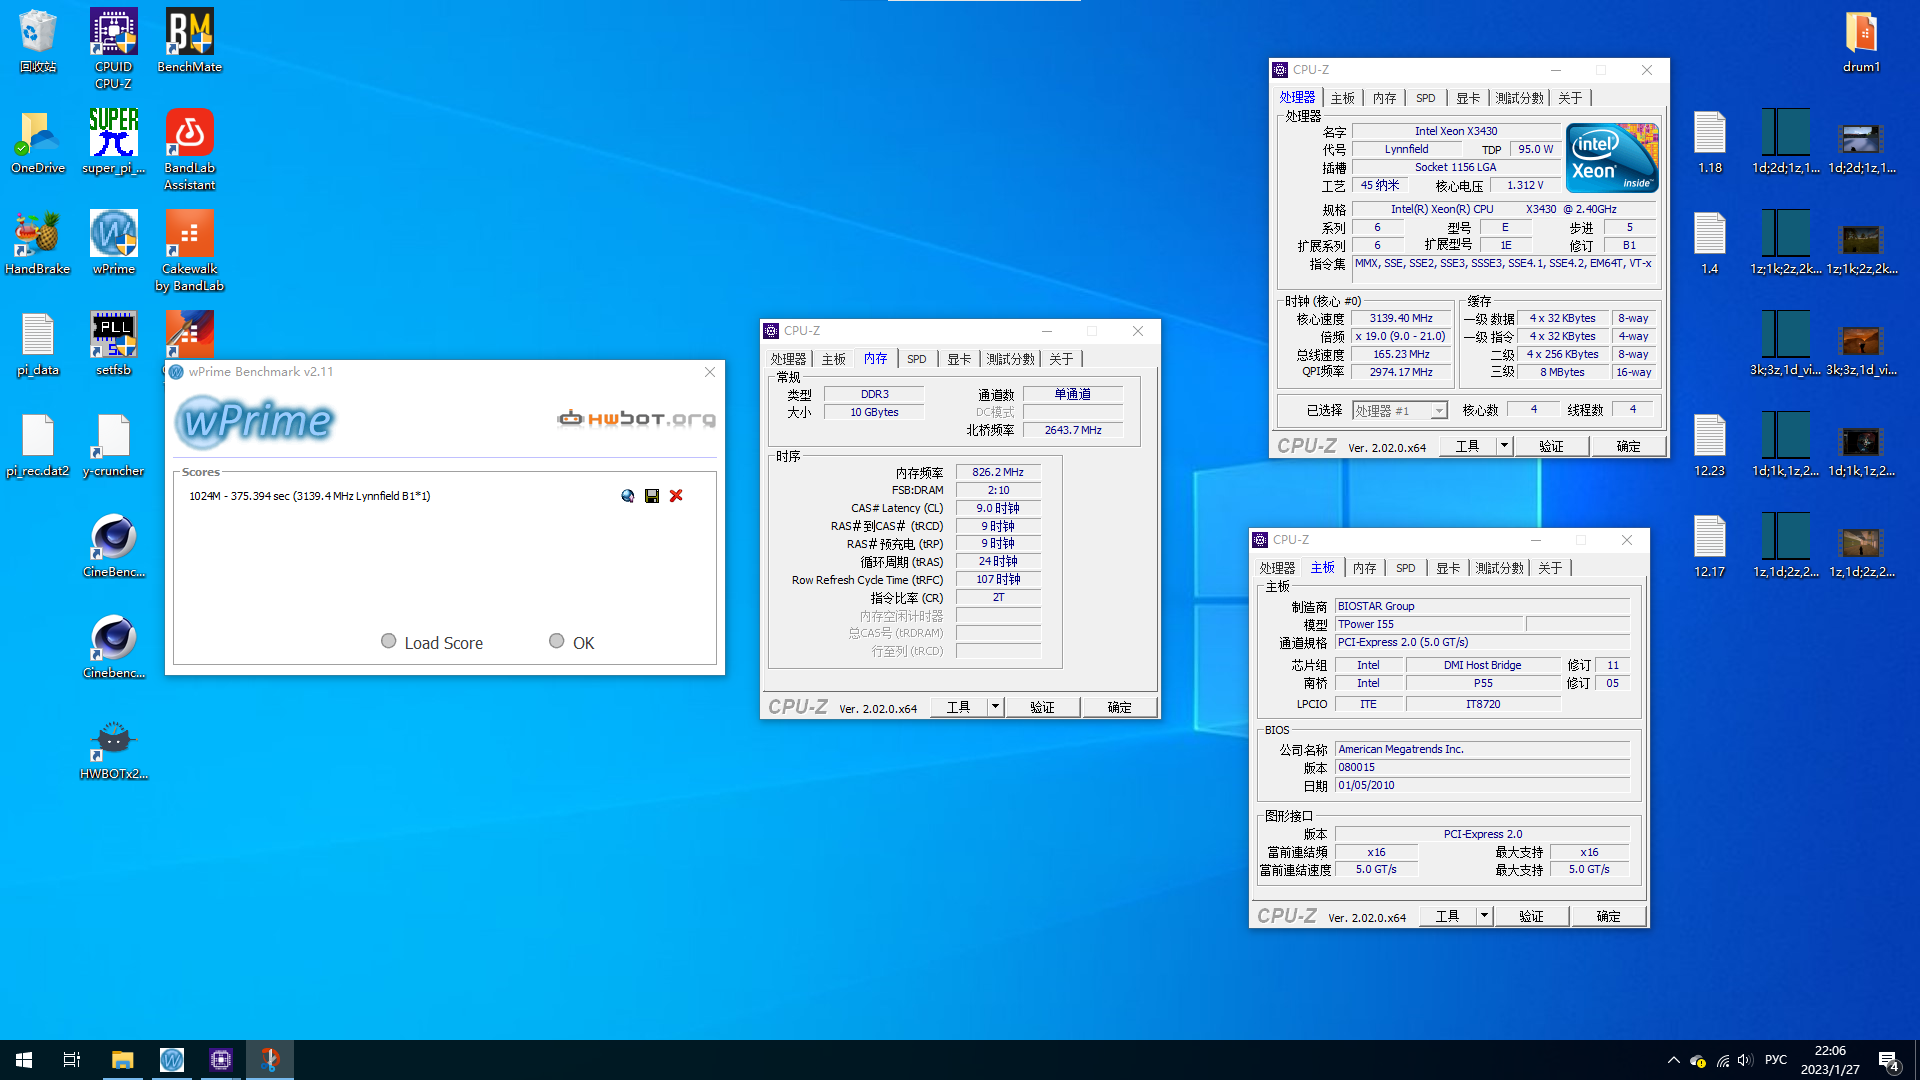Open drum1 folder on desktop
Image resolution: width=1920 pixels, height=1080 pixels.
1861,41
